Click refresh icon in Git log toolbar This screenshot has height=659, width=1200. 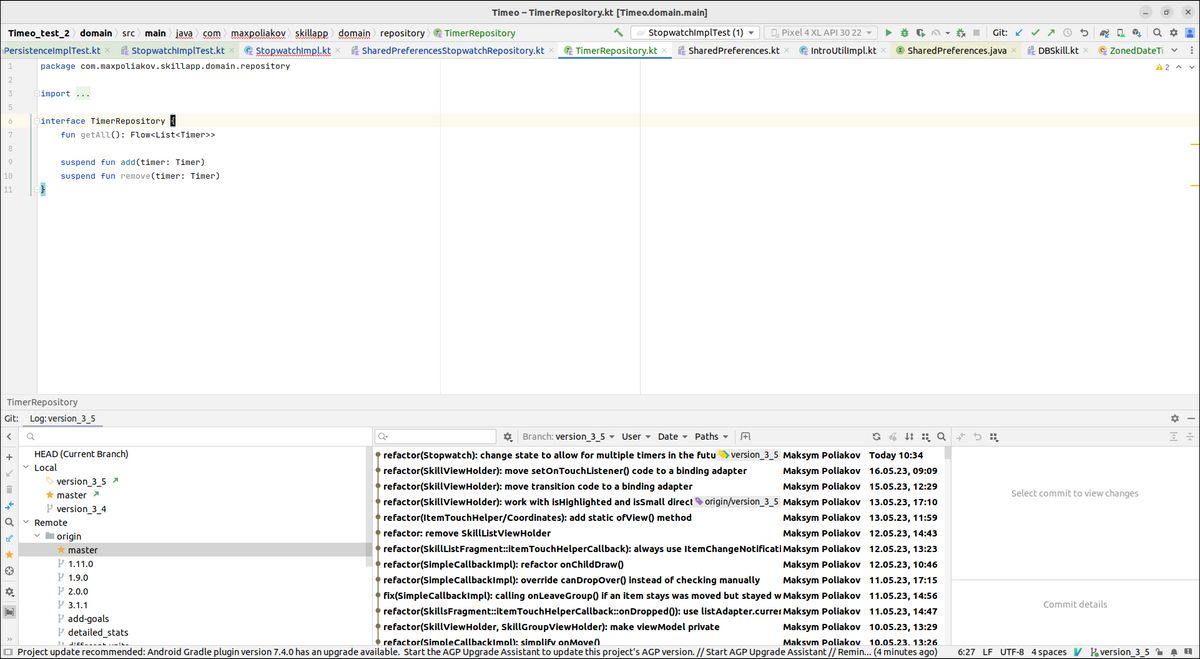point(877,437)
